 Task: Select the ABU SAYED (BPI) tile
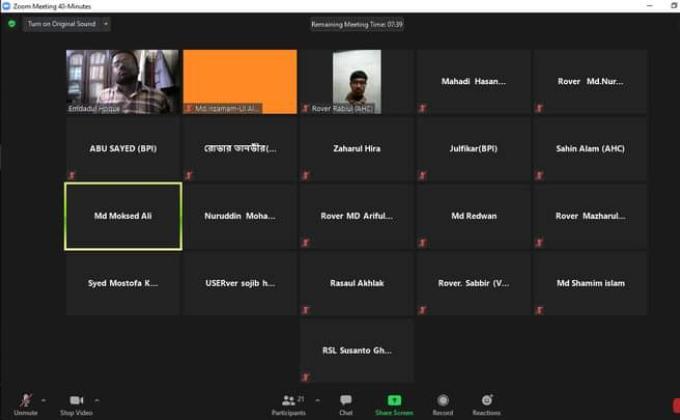coord(123,149)
